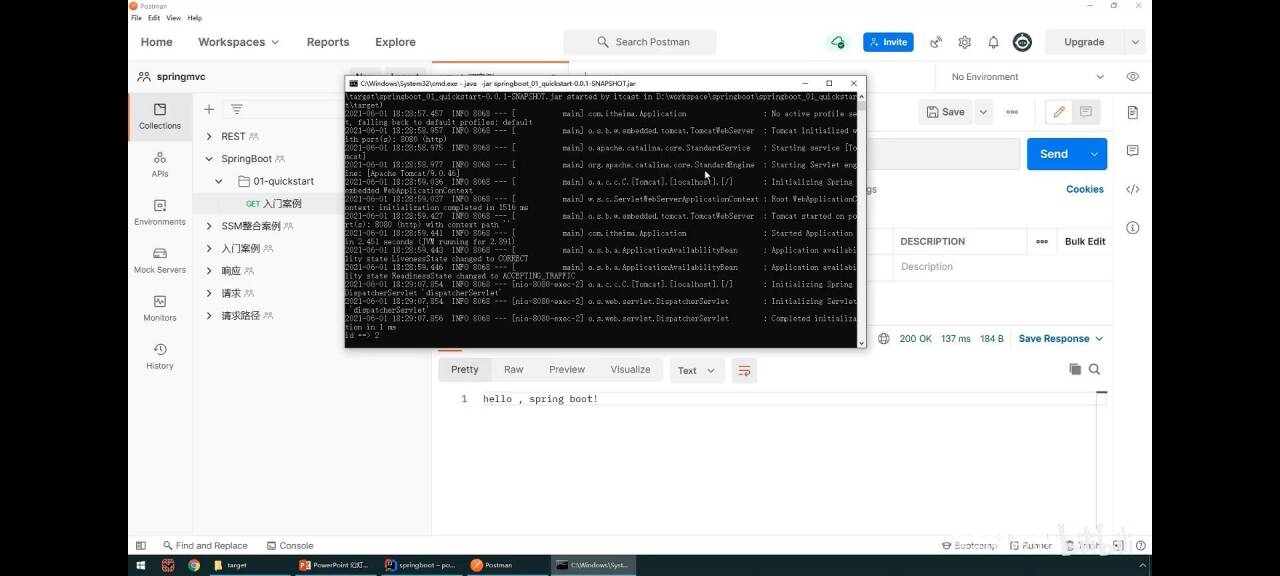Click the Search Postman field
This screenshot has height=576, width=1280.
[640, 42]
